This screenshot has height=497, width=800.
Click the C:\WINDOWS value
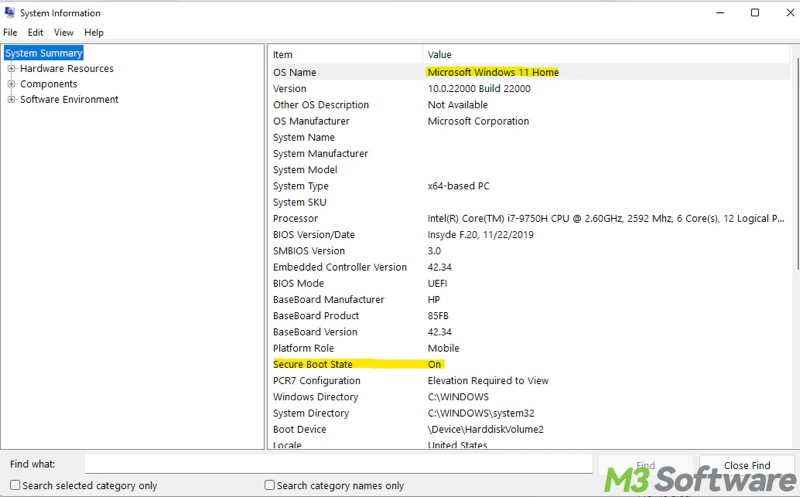[458, 397]
